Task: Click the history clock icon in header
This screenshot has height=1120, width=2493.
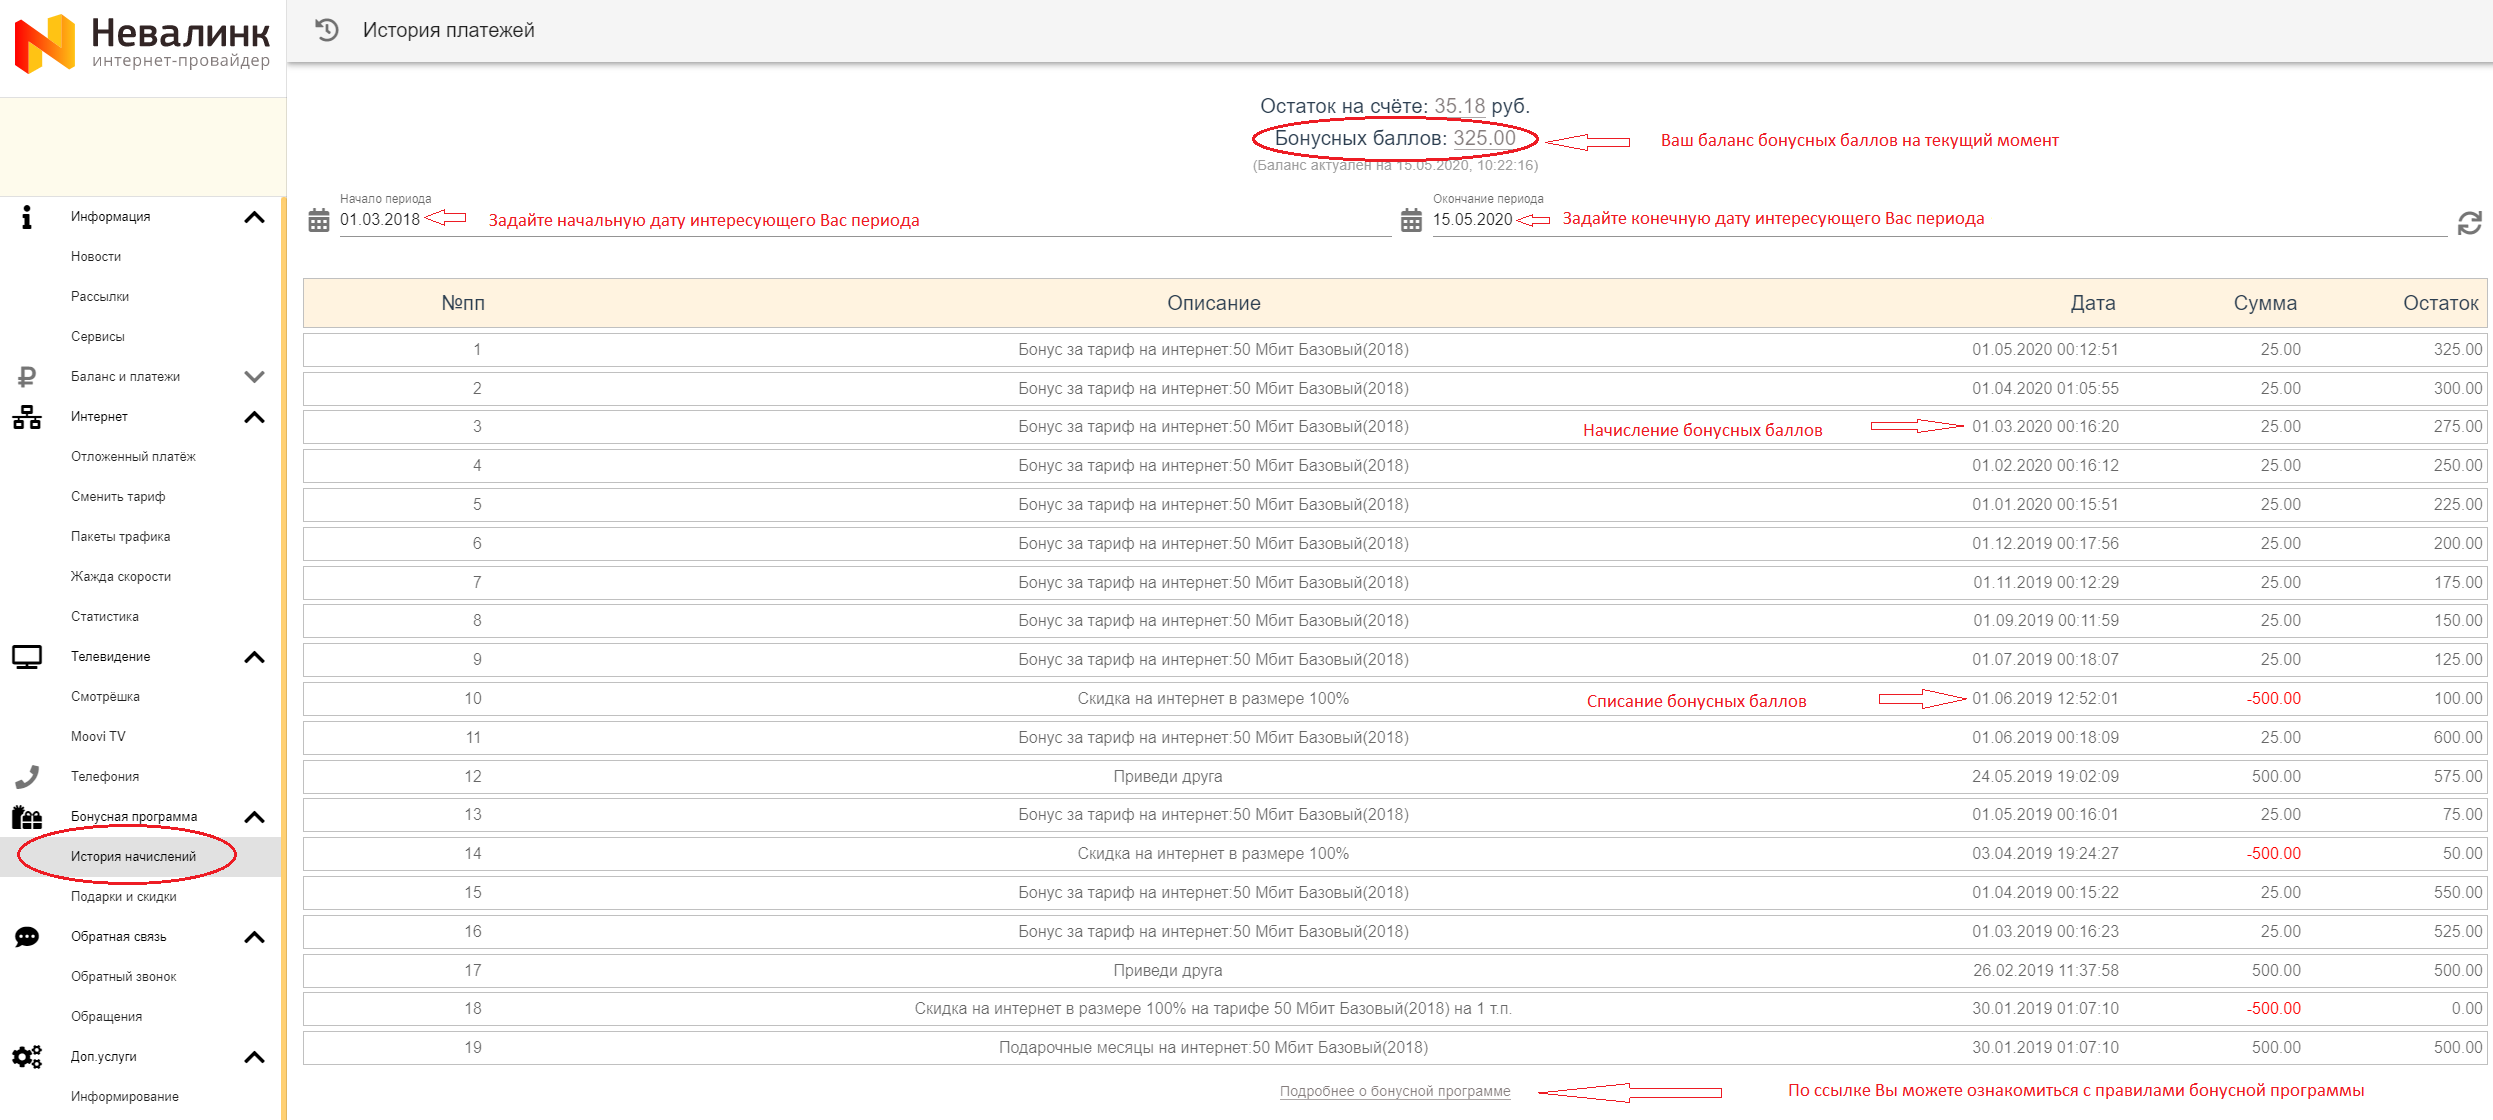Action: click(x=327, y=30)
